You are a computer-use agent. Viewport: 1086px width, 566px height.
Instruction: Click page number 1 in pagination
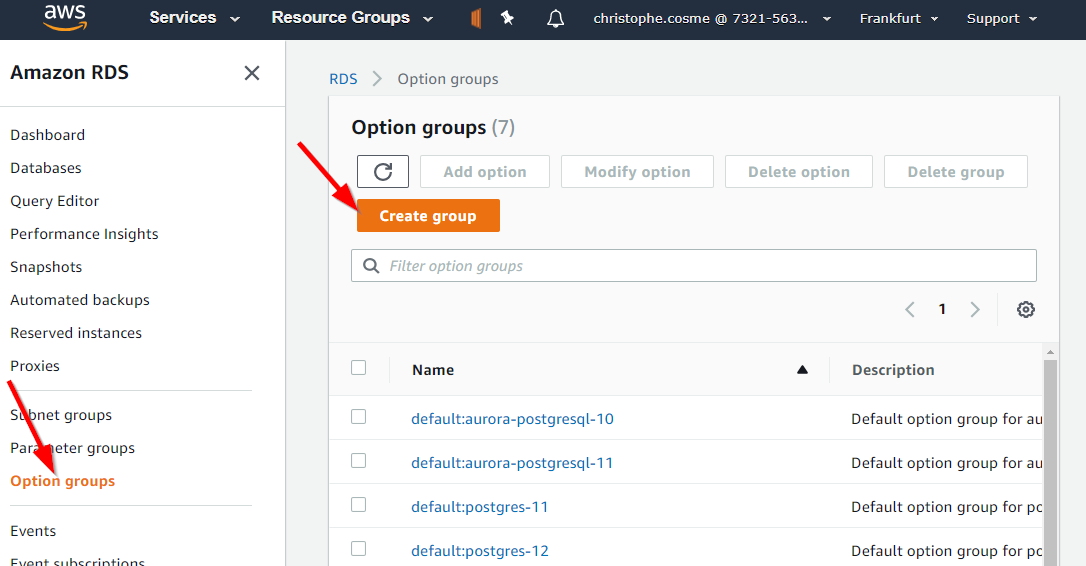pyautogui.click(x=942, y=309)
